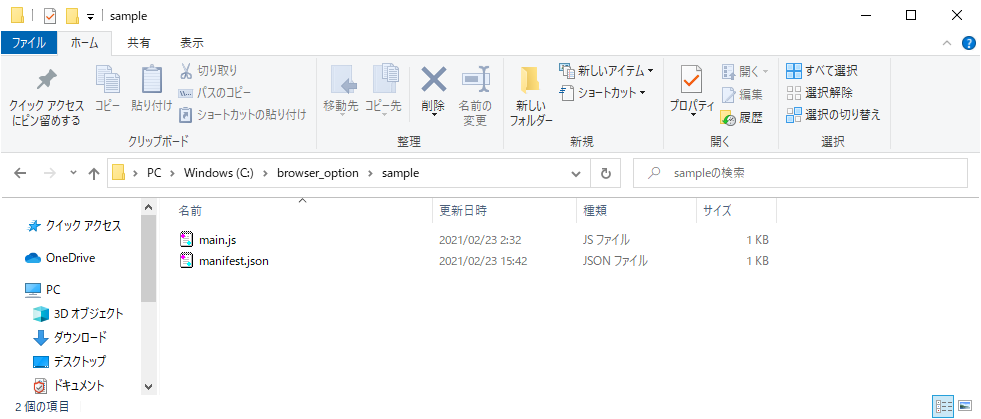This screenshot has height=419, width=981.
Task: Click Invert selection (選択の切り替え)
Action: pyautogui.click(x=833, y=114)
